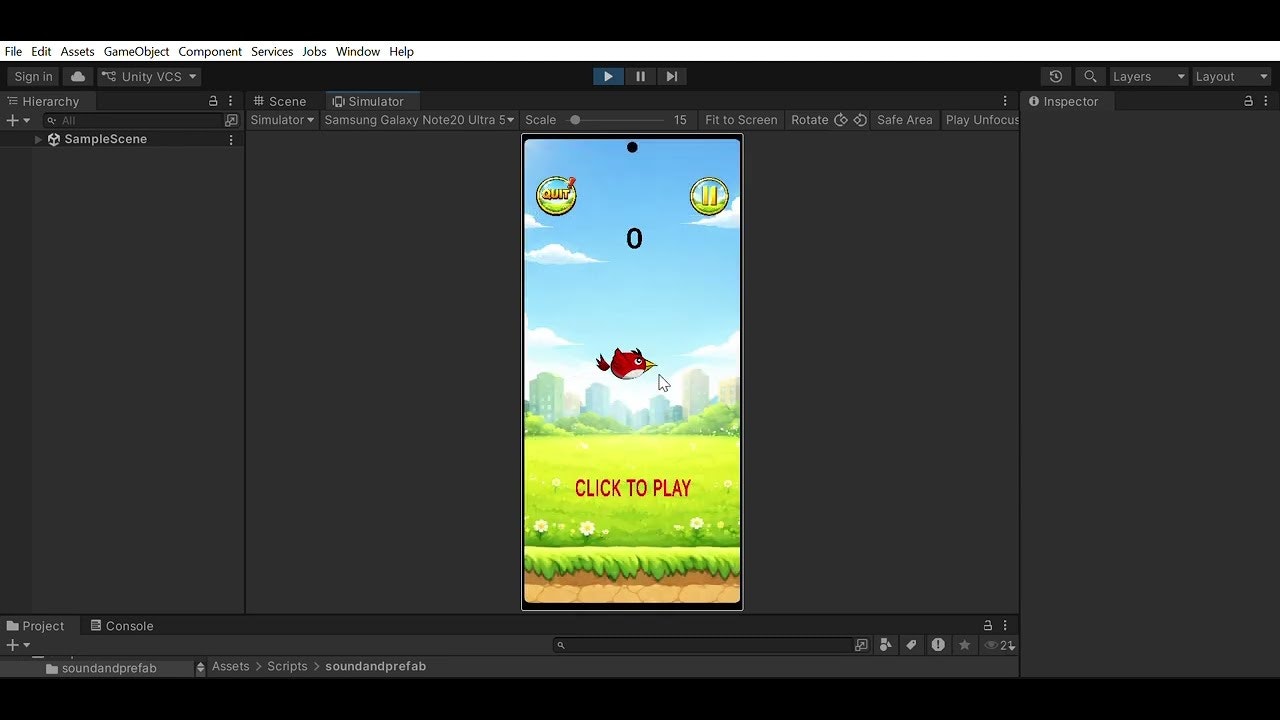The image size is (1280, 720).
Task: Click the Play button in the toolbar
Action: pos(608,76)
